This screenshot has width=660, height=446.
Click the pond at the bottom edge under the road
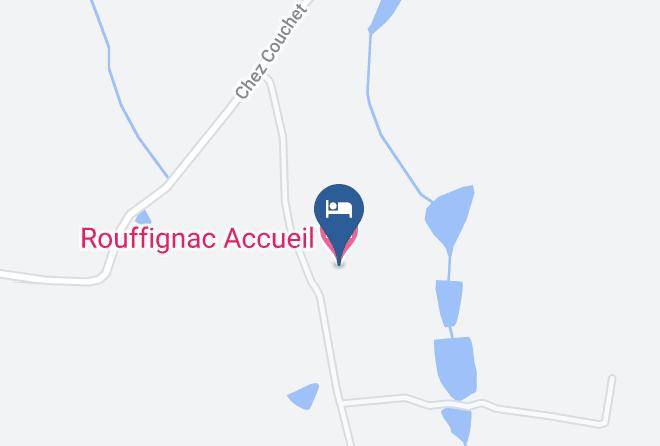click(x=458, y=425)
